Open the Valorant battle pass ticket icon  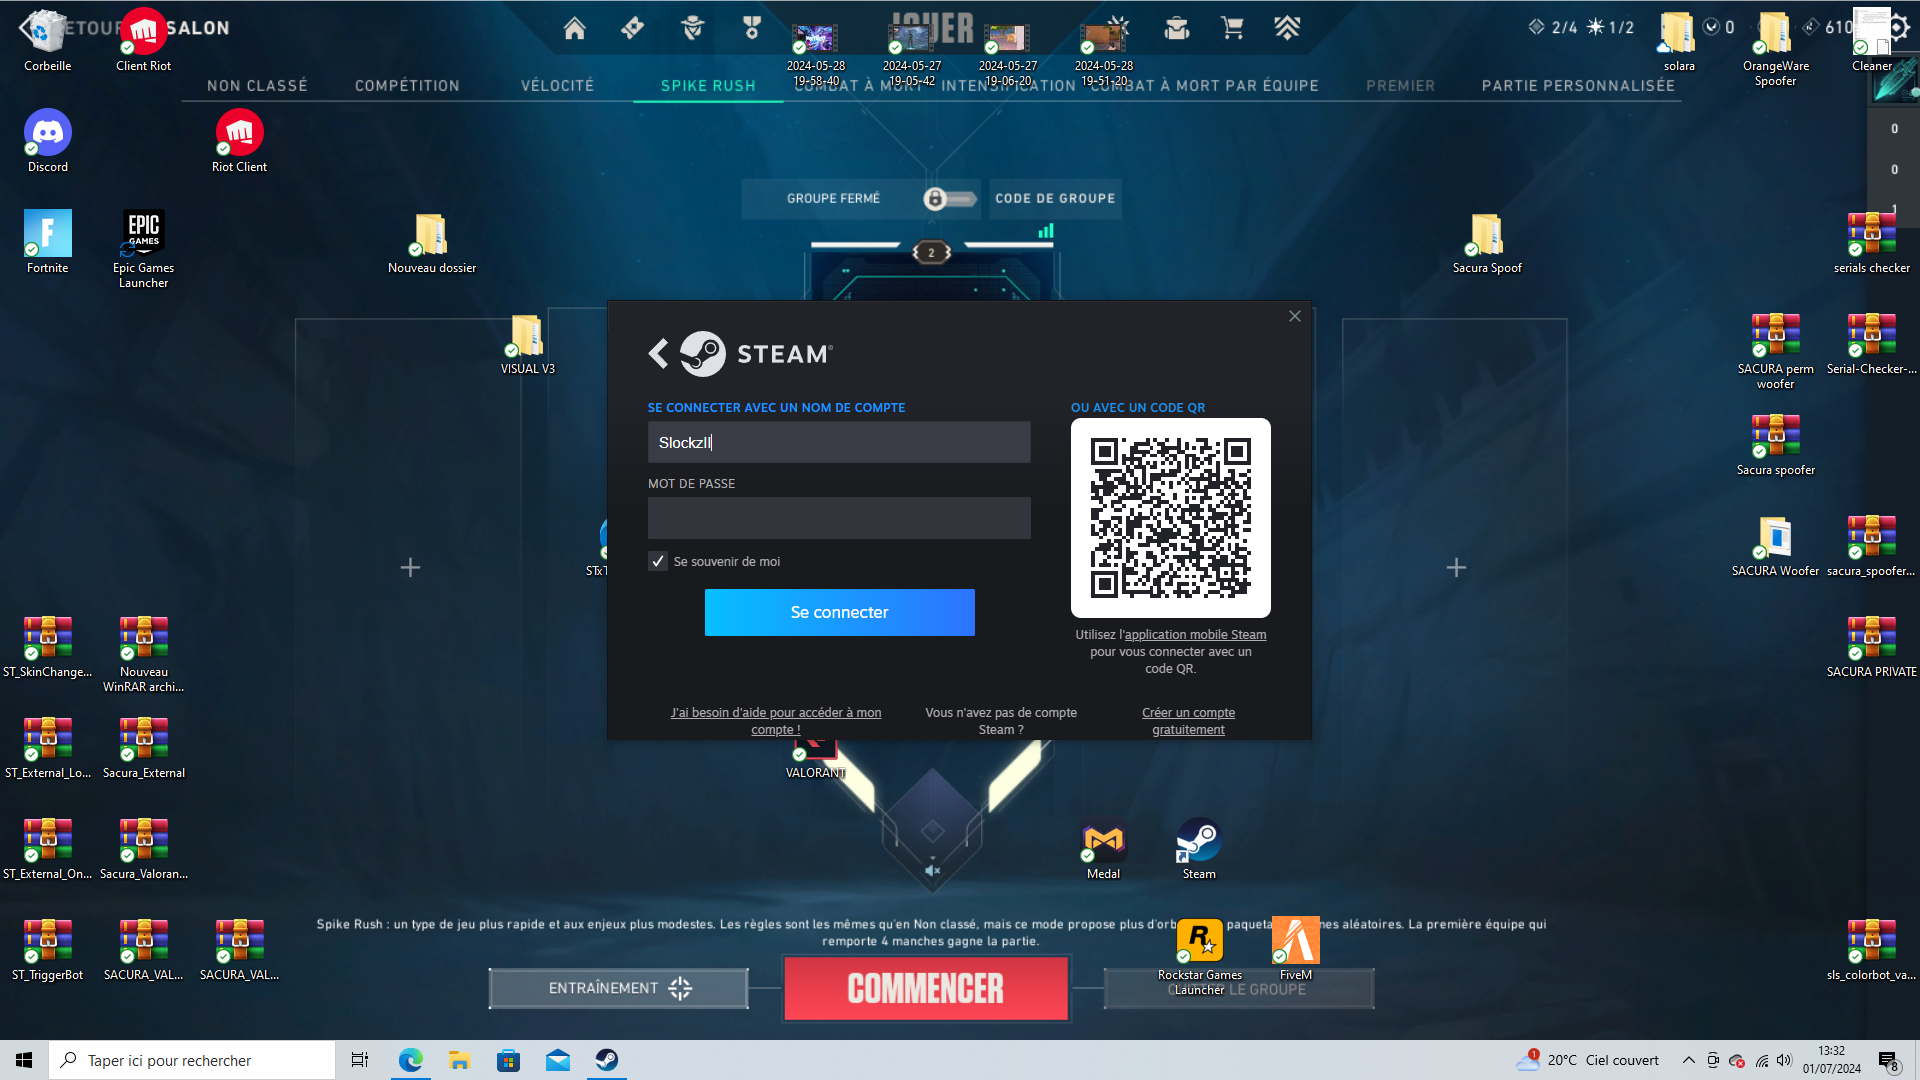(x=632, y=28)
